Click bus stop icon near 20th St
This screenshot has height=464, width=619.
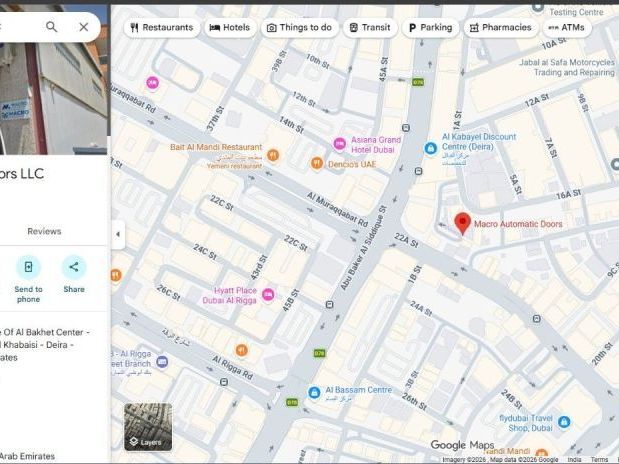point(536,319)
